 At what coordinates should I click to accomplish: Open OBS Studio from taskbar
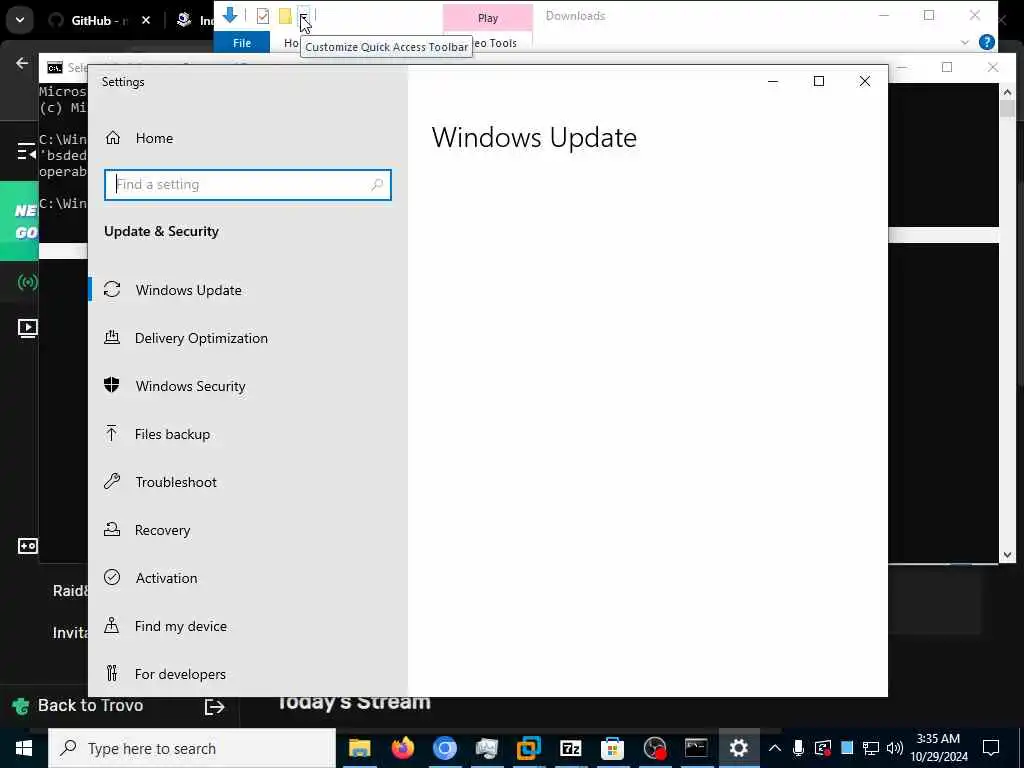[x=654, y=748]
